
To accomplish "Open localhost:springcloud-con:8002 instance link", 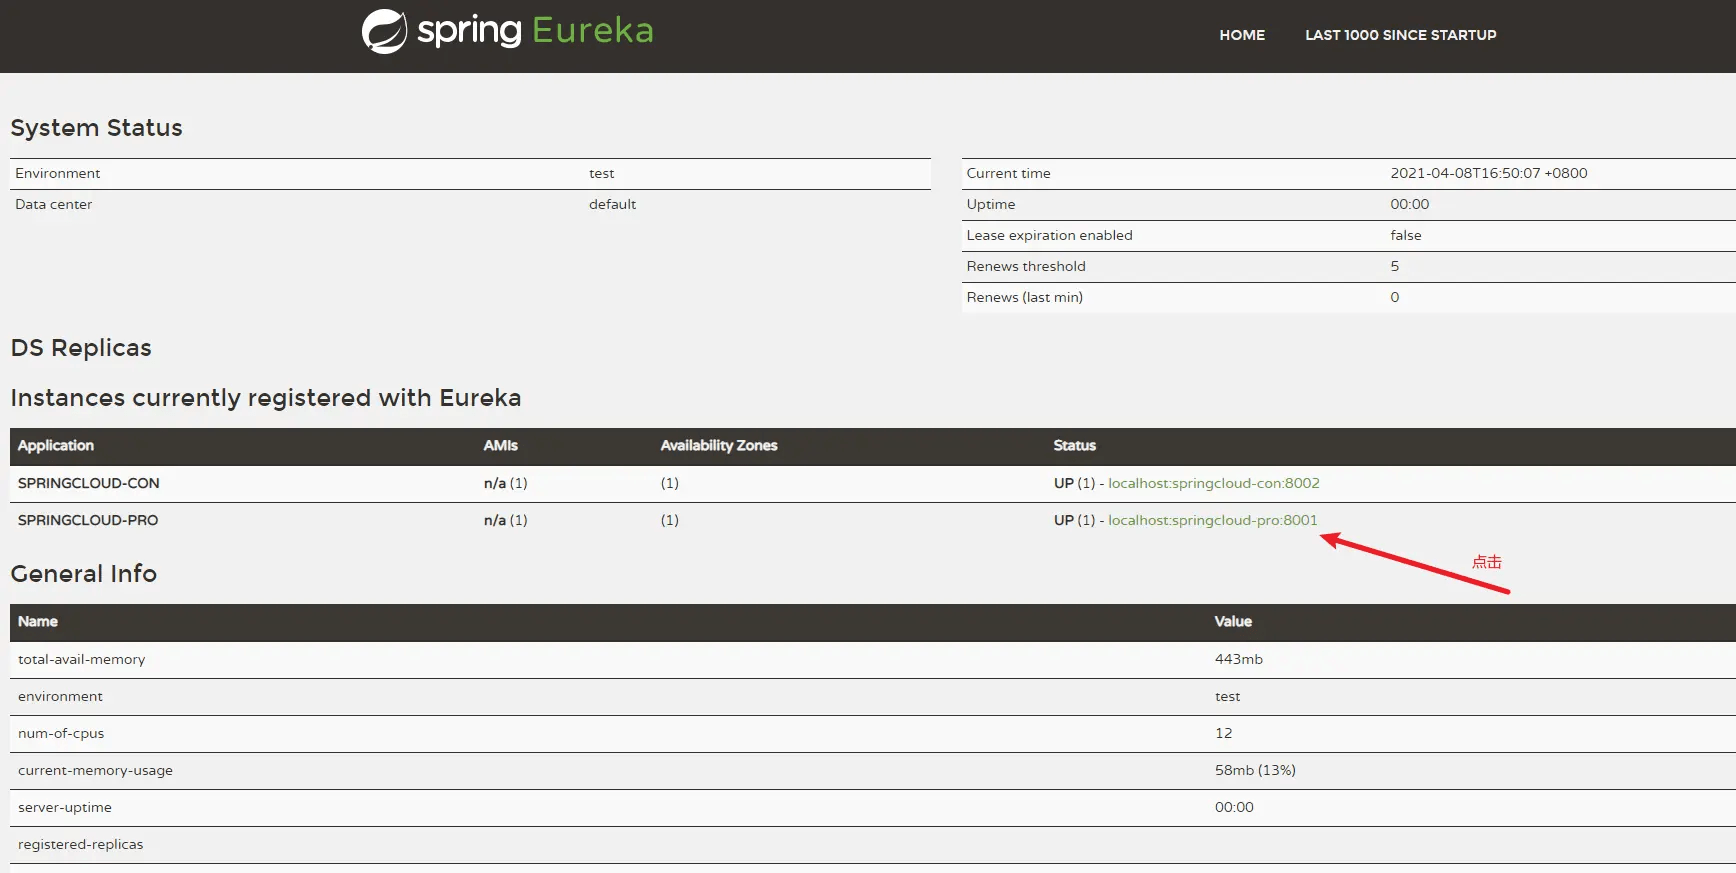I will (x=1213, y=483).
